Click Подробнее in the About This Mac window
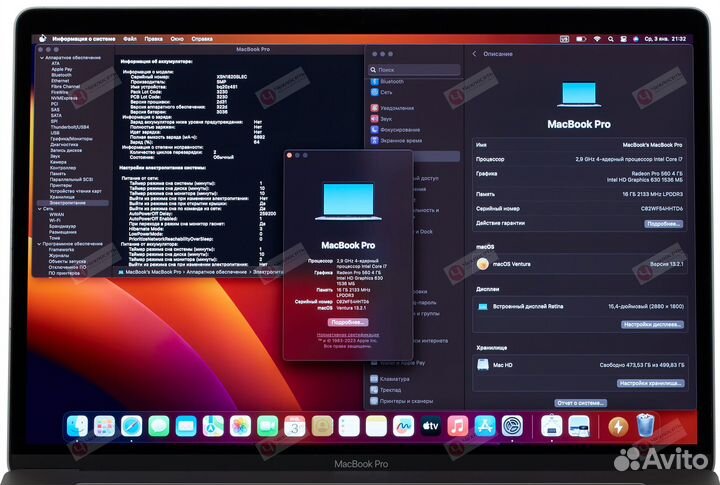 348,322
